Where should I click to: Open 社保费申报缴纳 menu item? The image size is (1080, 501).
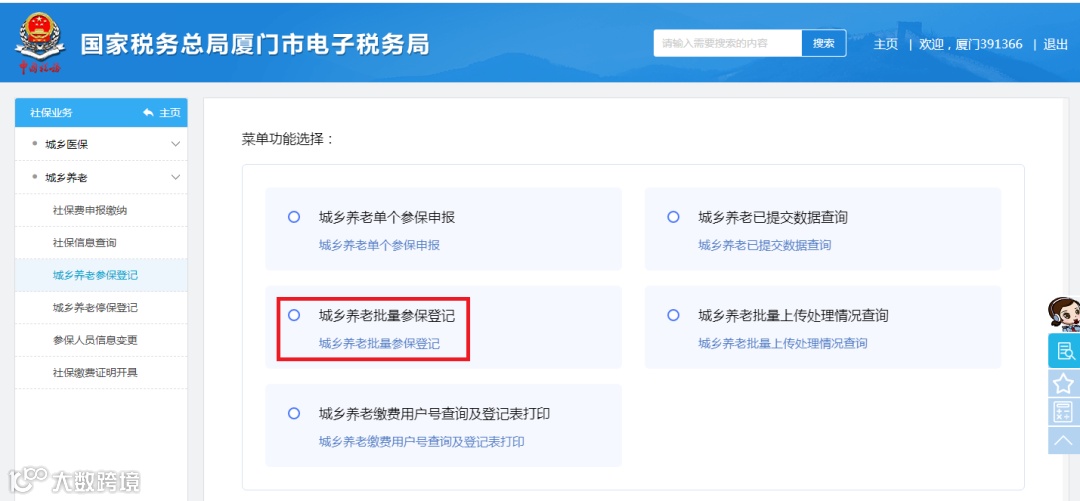(101, 210)
